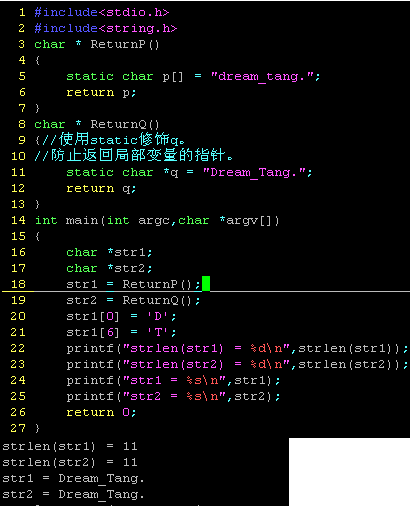The width and height of the screenshot is (410, 506).
Task: Click output line 'strlen(str2) = 11'
Action: tap(70, 463)
